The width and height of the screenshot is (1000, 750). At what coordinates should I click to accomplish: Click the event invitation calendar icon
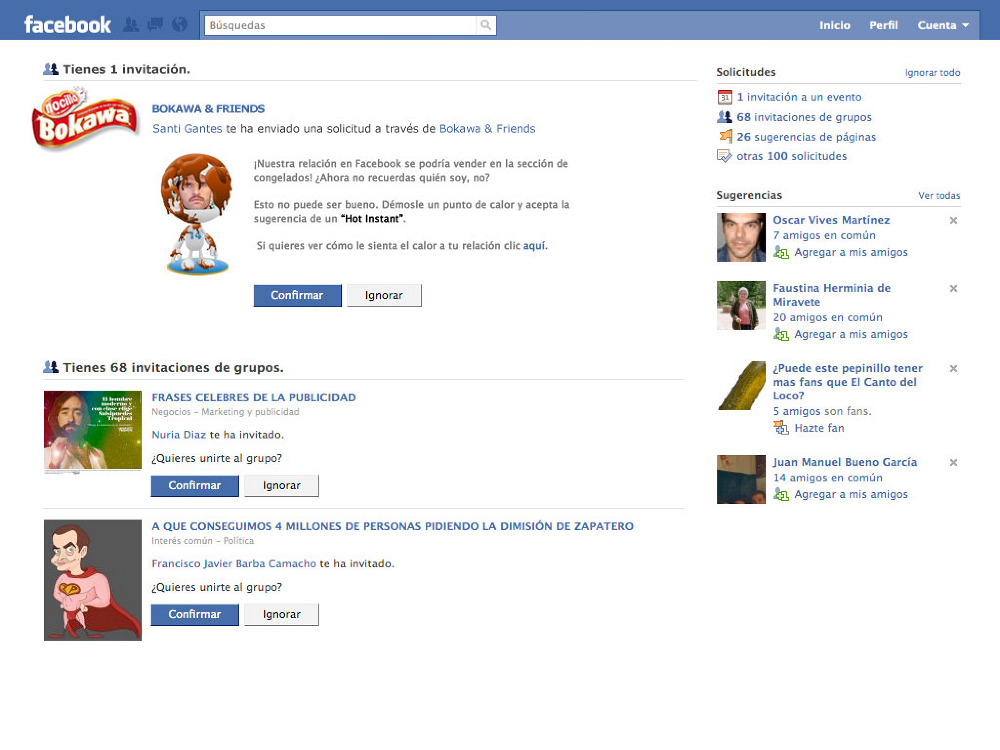point(725,97)
